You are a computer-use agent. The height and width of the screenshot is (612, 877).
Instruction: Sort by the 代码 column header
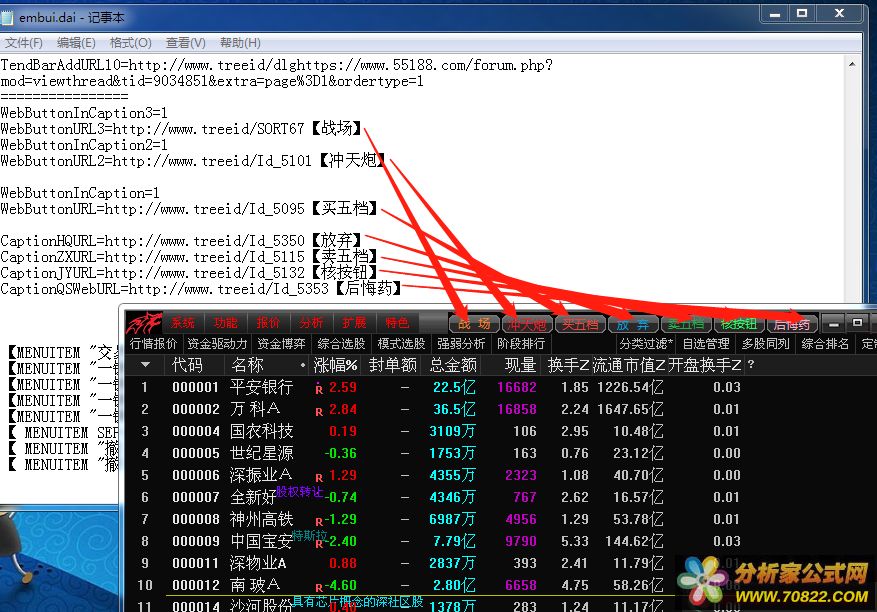point(187,365)
